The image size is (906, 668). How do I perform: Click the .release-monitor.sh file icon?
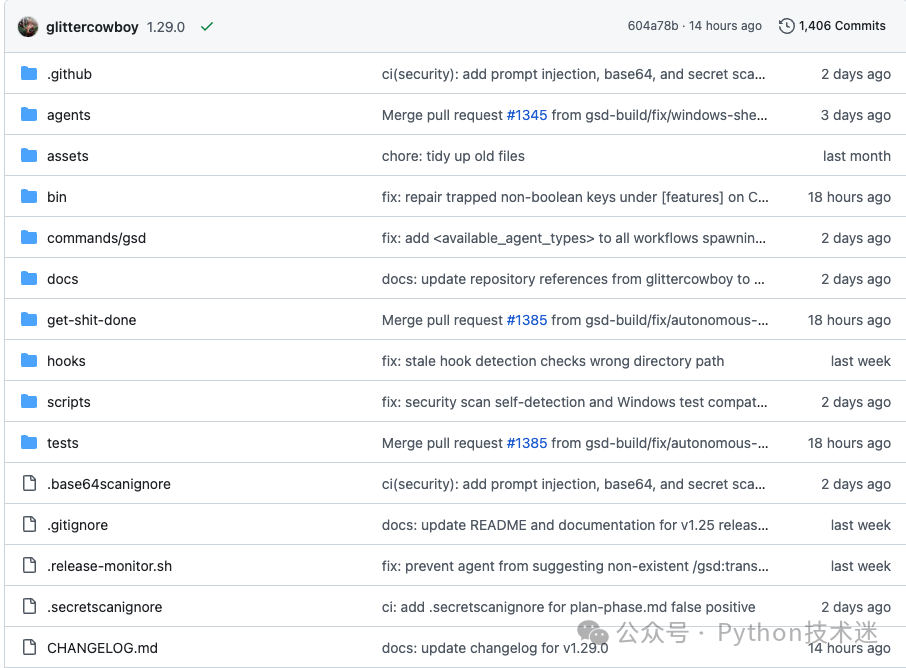coord(29,565)
